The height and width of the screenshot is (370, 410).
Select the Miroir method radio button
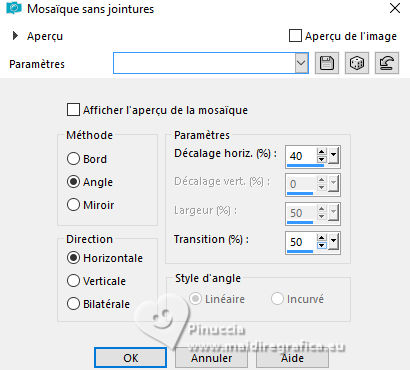point(73,205)
